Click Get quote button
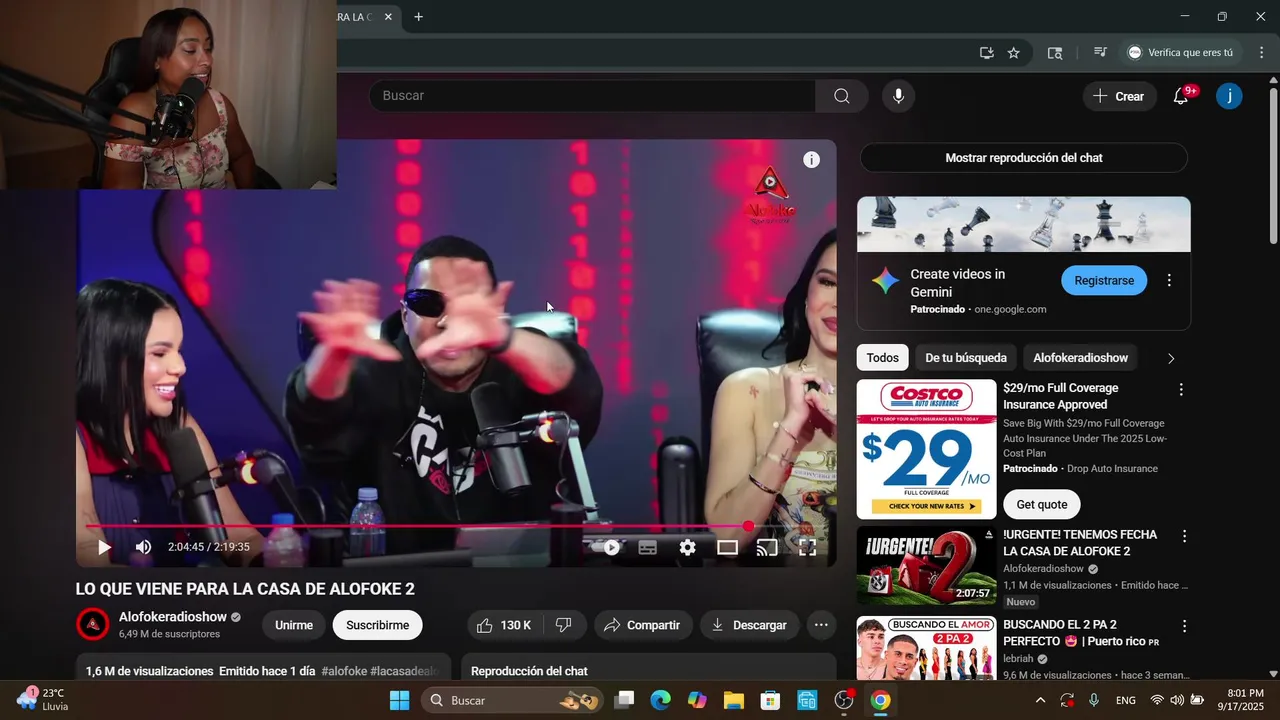 point(1042,504)
